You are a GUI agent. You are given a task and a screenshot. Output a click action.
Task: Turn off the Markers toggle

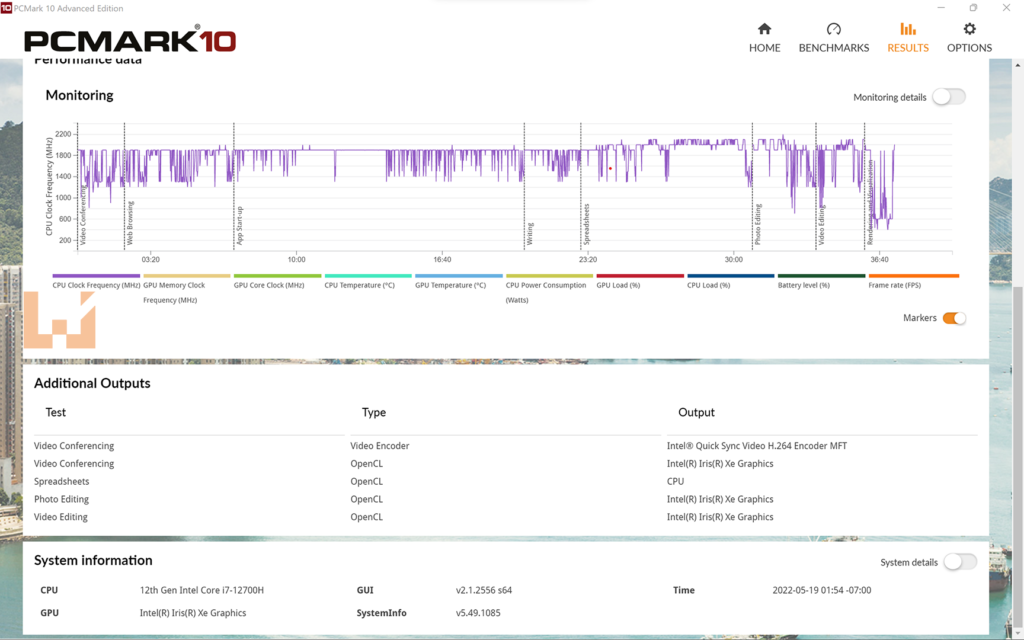(x=954, y=318)
